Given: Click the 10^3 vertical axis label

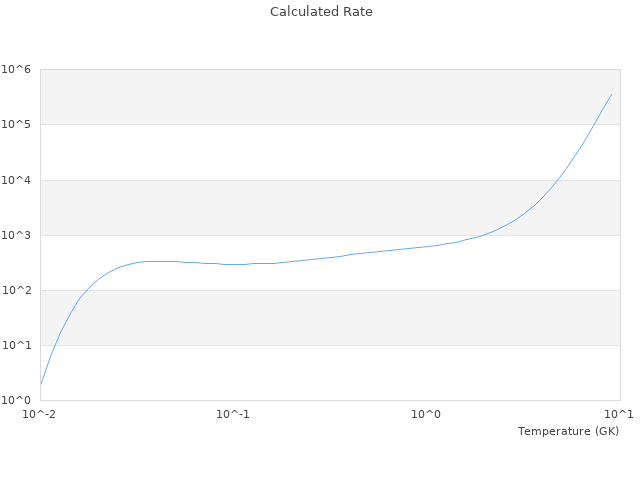Looking at the screenshot, I should (16, 235).
